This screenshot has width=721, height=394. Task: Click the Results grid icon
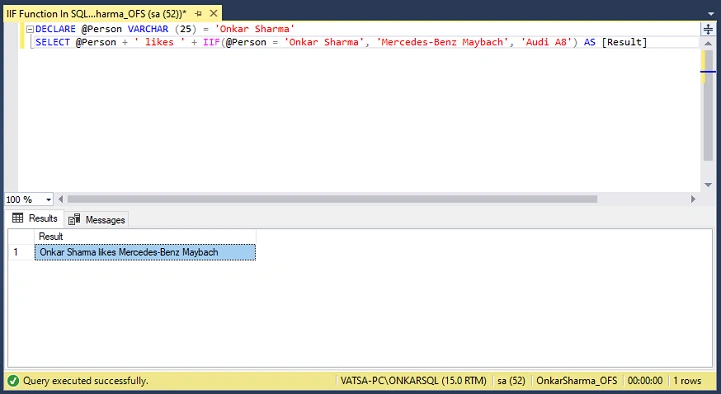17,218
